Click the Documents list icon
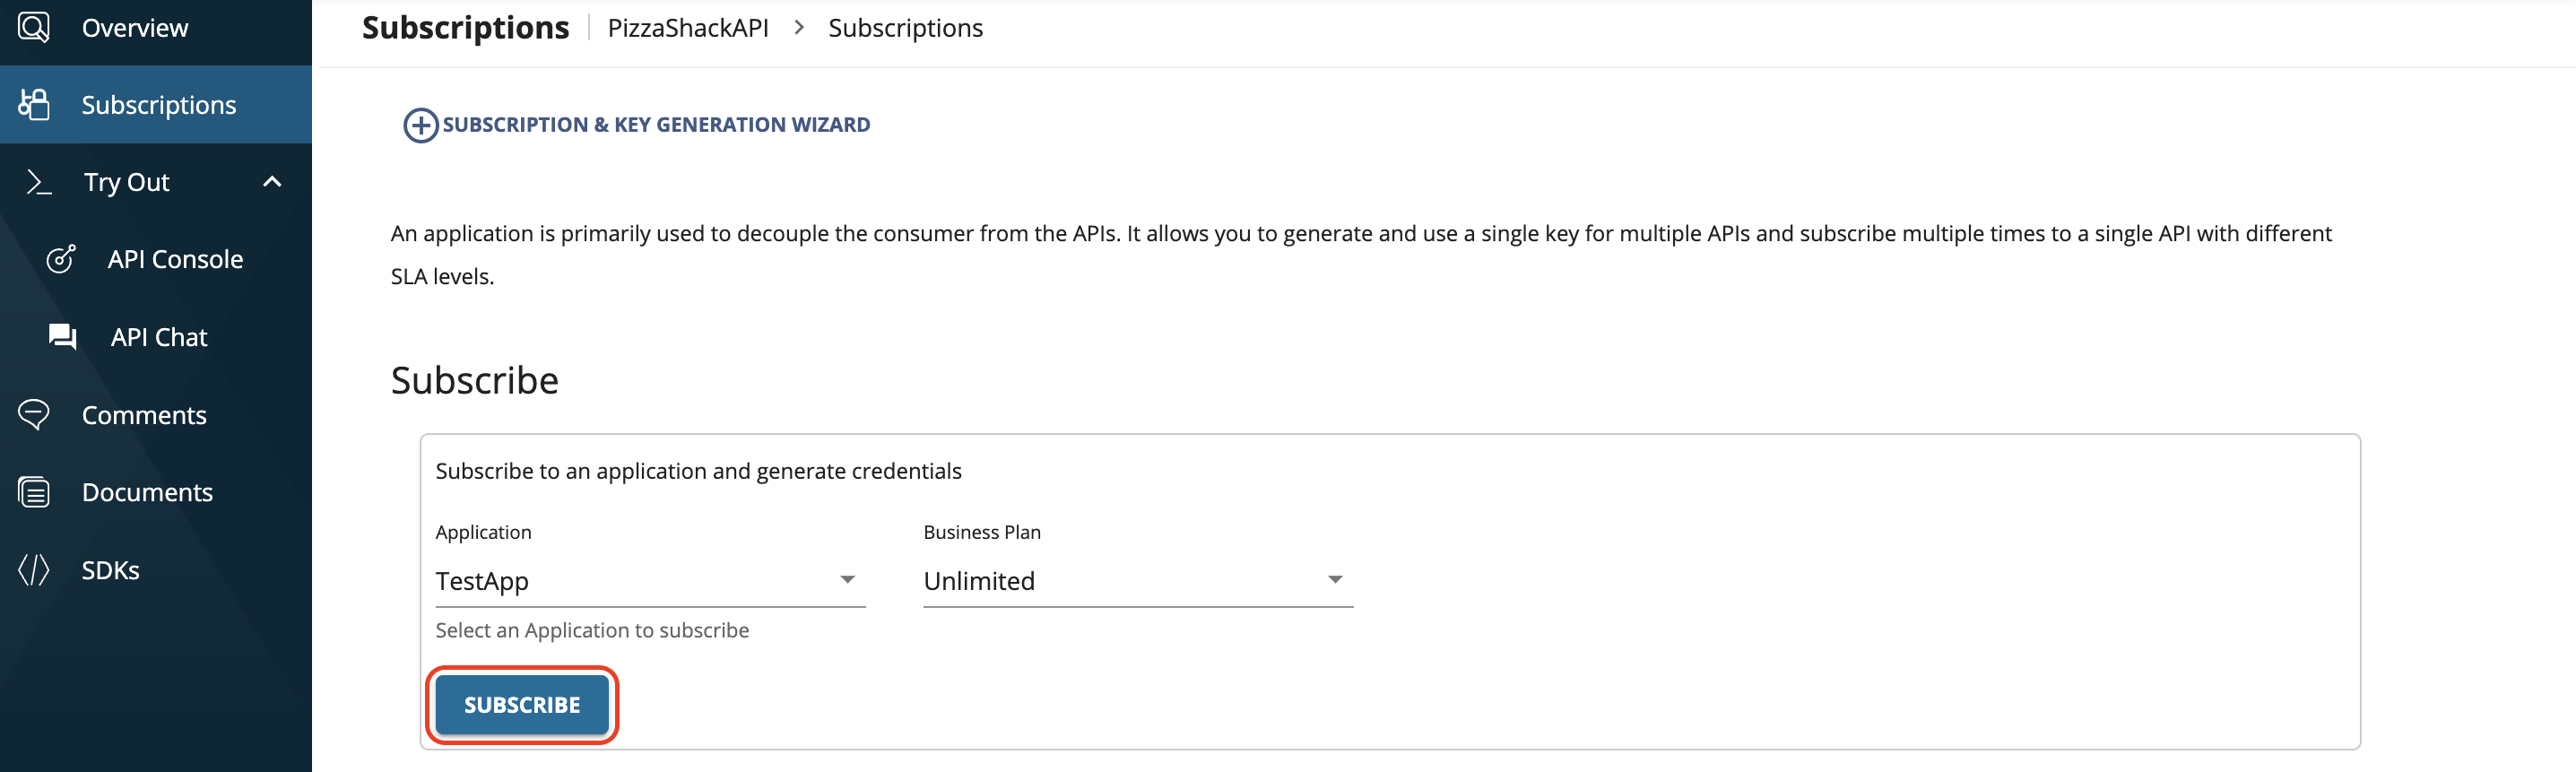 pos(34,492)
